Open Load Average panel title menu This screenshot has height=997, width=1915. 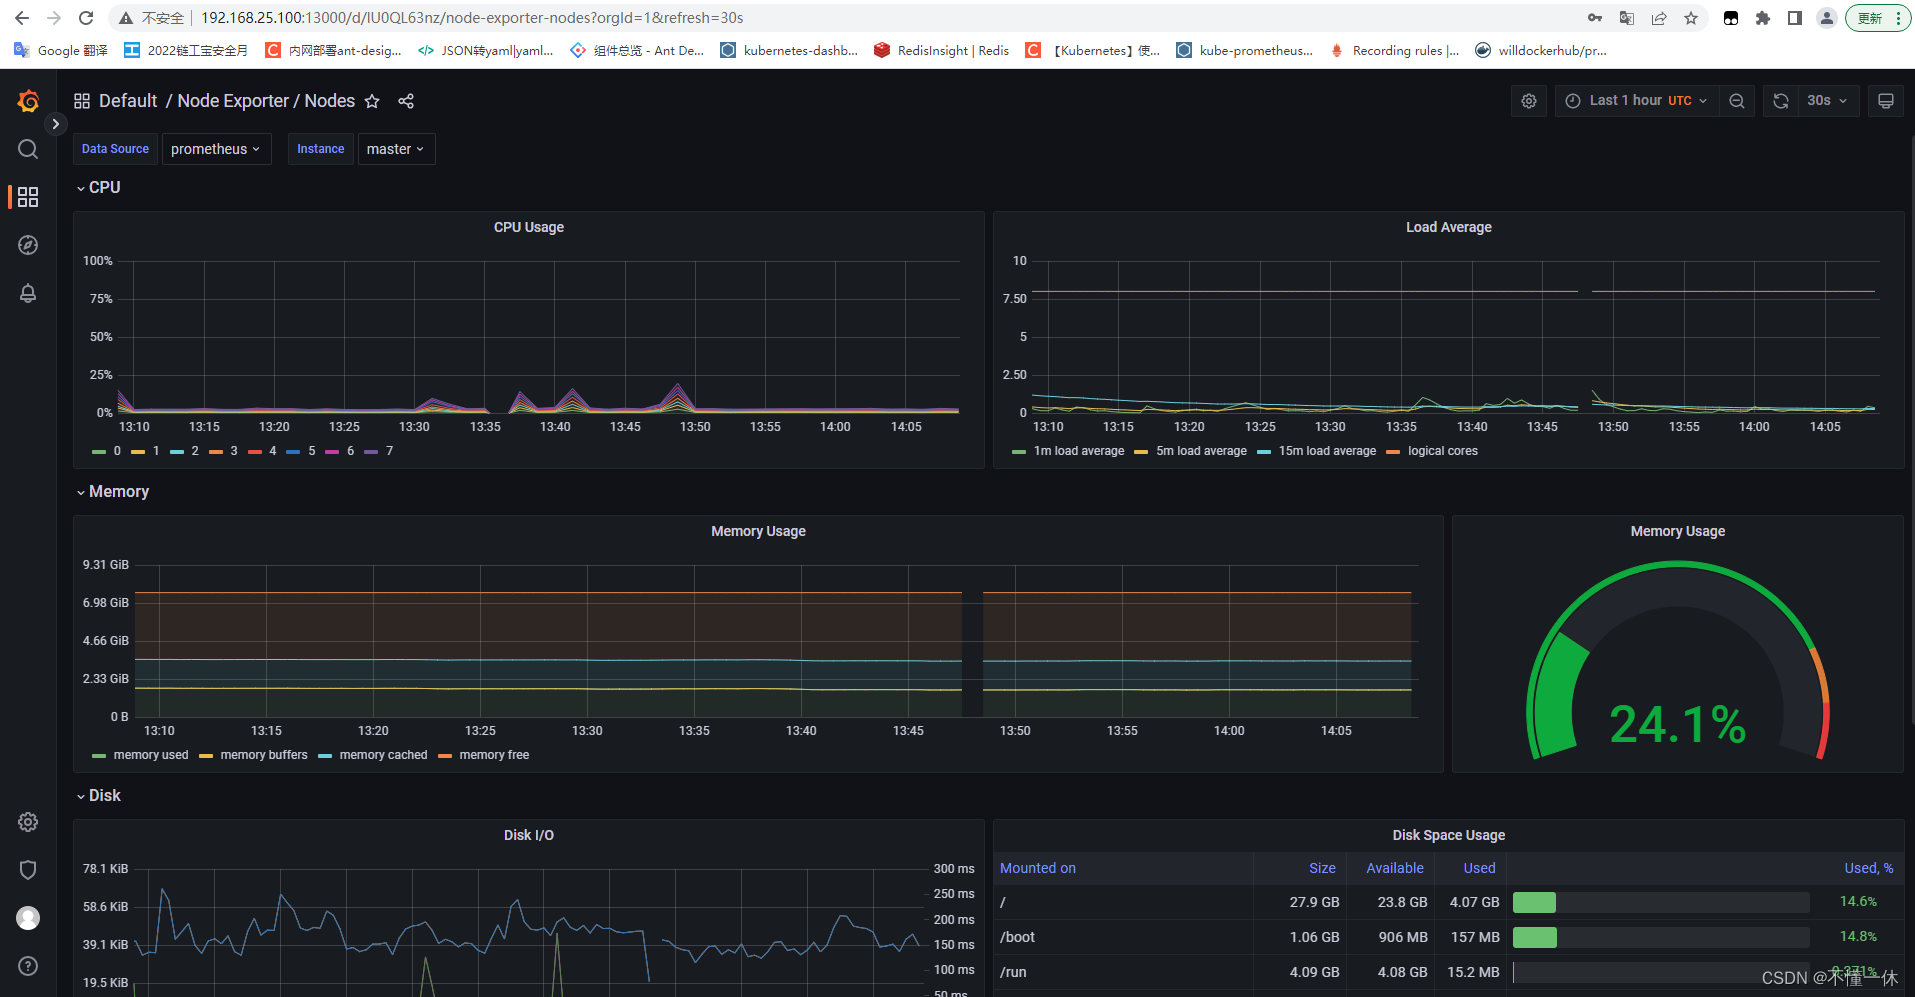click(x=1448, y=227)
